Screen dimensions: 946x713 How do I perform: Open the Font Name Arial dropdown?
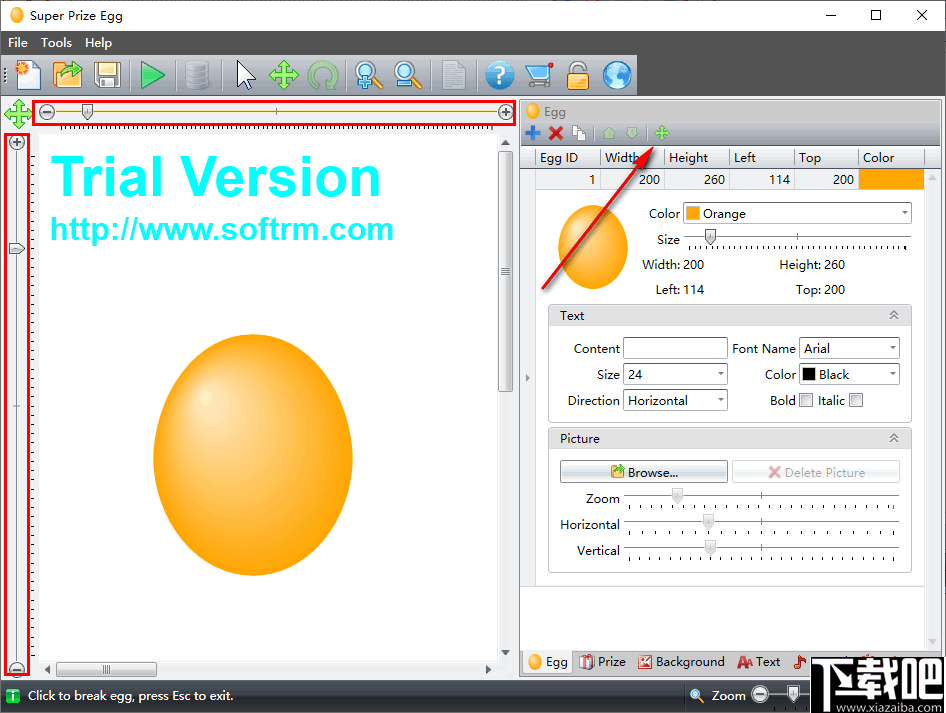[x=849, y=349]
